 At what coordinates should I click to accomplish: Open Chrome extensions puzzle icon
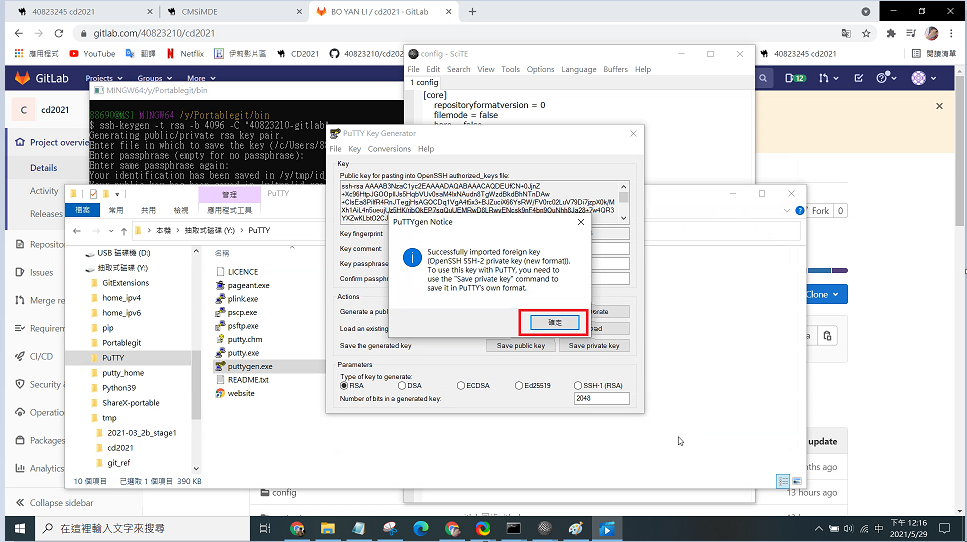pyautogui.click(x=891, y=33)
